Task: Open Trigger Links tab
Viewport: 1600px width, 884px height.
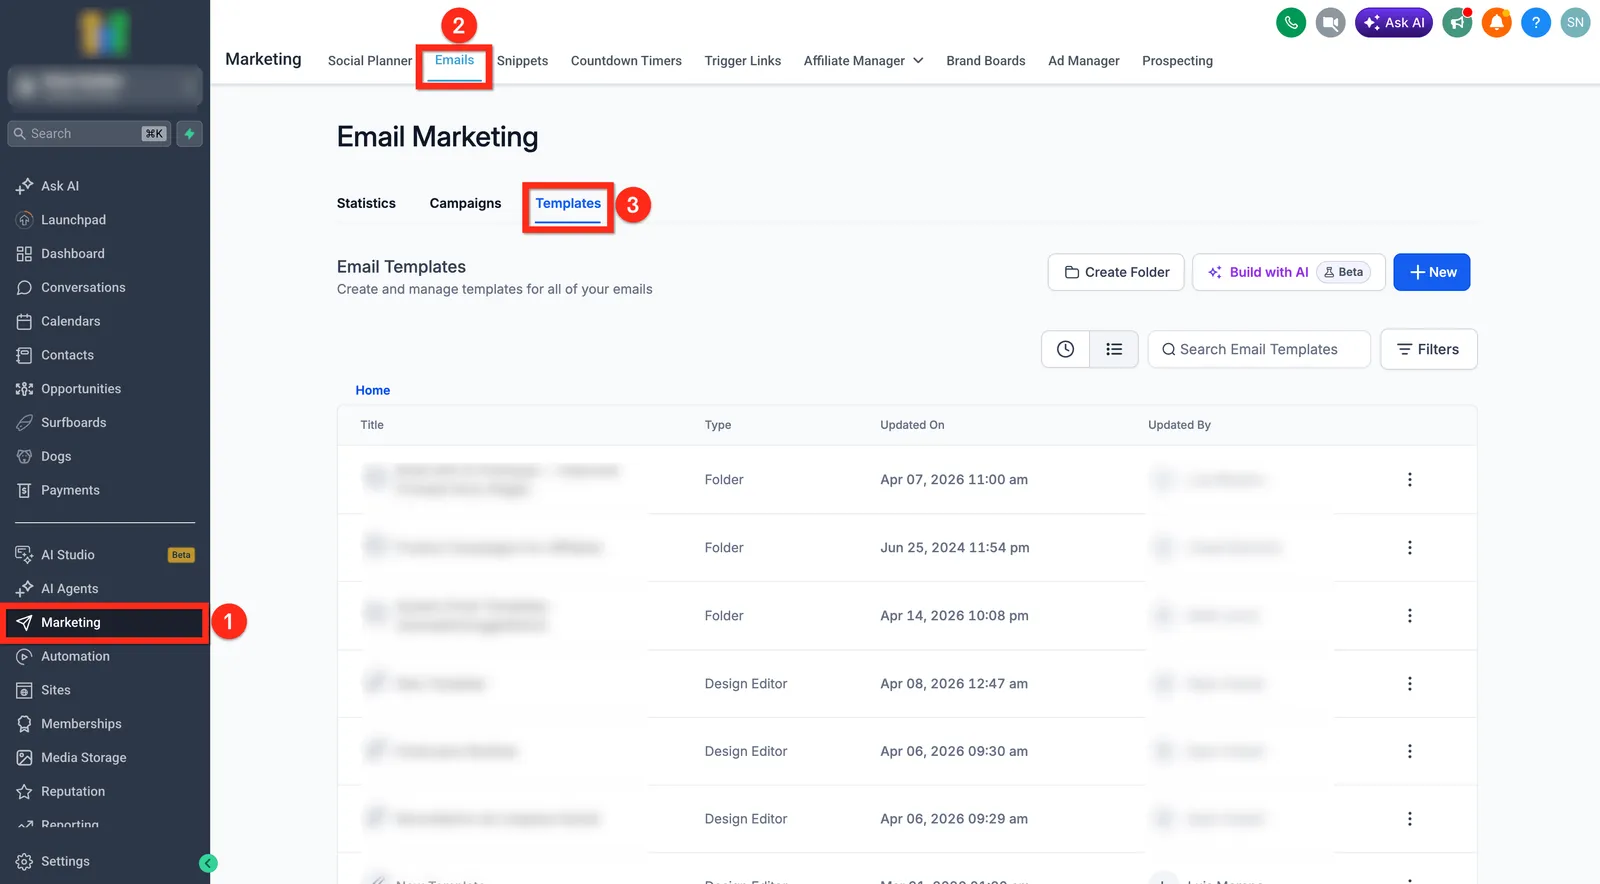Action: (743, 61)
